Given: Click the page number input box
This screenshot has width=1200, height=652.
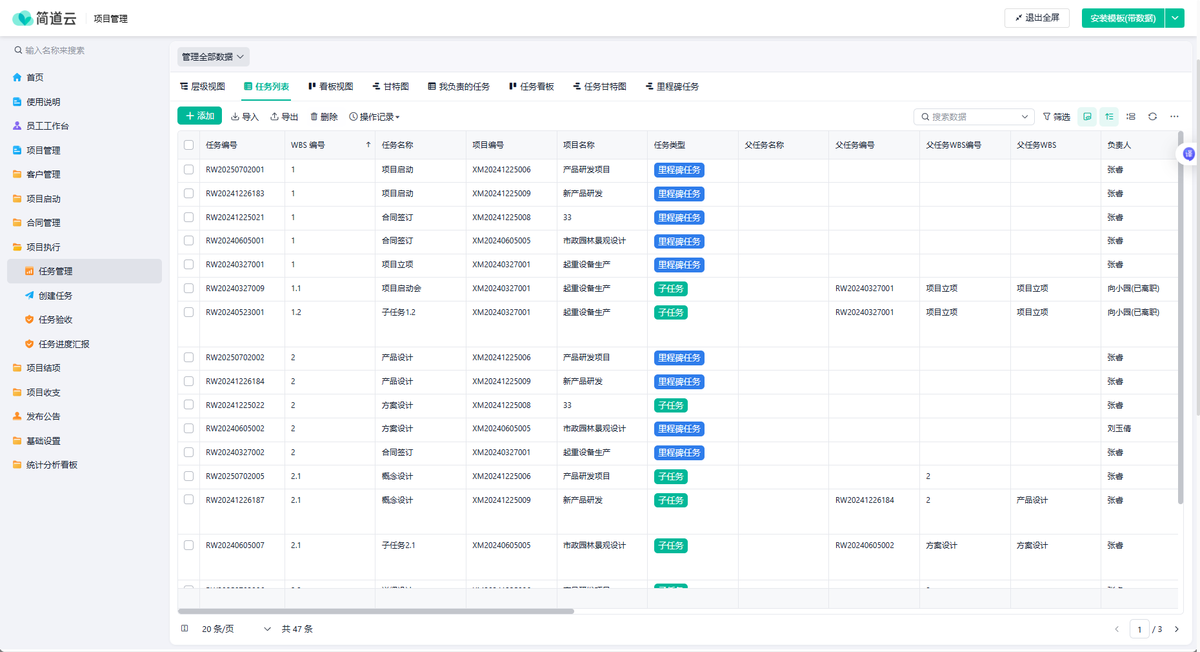Looking at the screenshot, I should (1139, 629).
